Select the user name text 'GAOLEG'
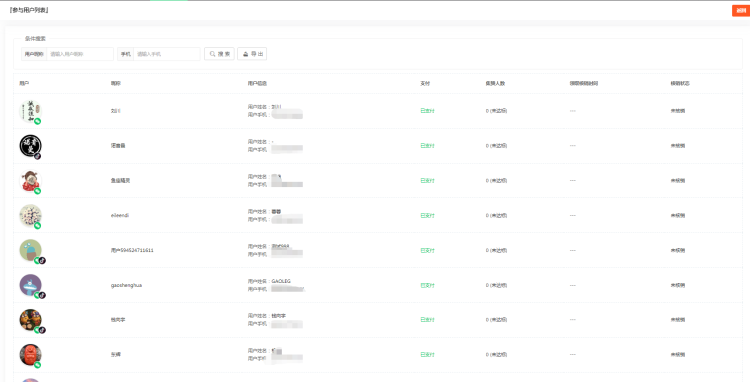This screenshot has height=382, width=750. [x=281, y=281]
